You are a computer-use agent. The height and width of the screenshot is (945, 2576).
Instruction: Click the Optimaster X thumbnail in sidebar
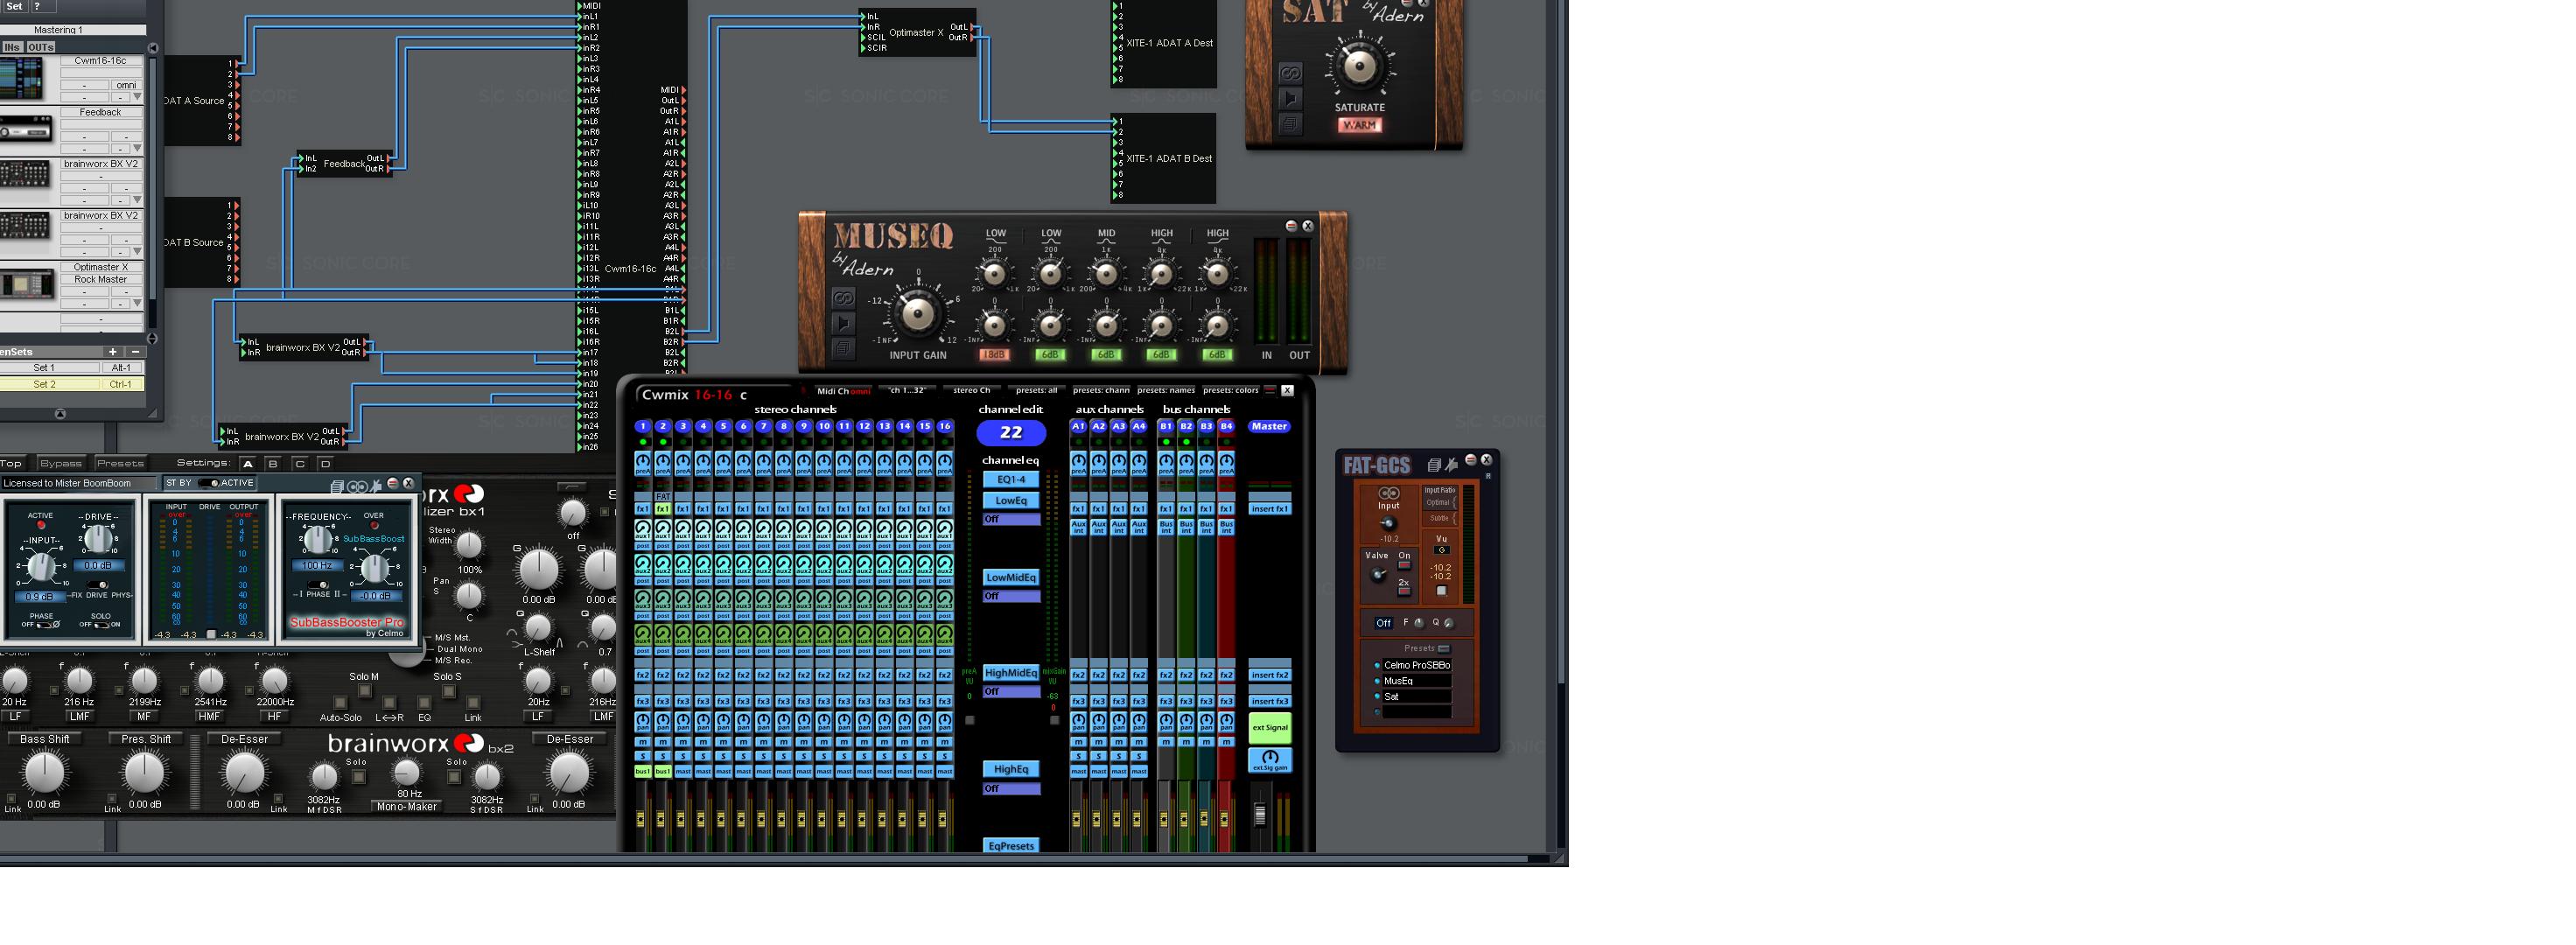point(27,285)
